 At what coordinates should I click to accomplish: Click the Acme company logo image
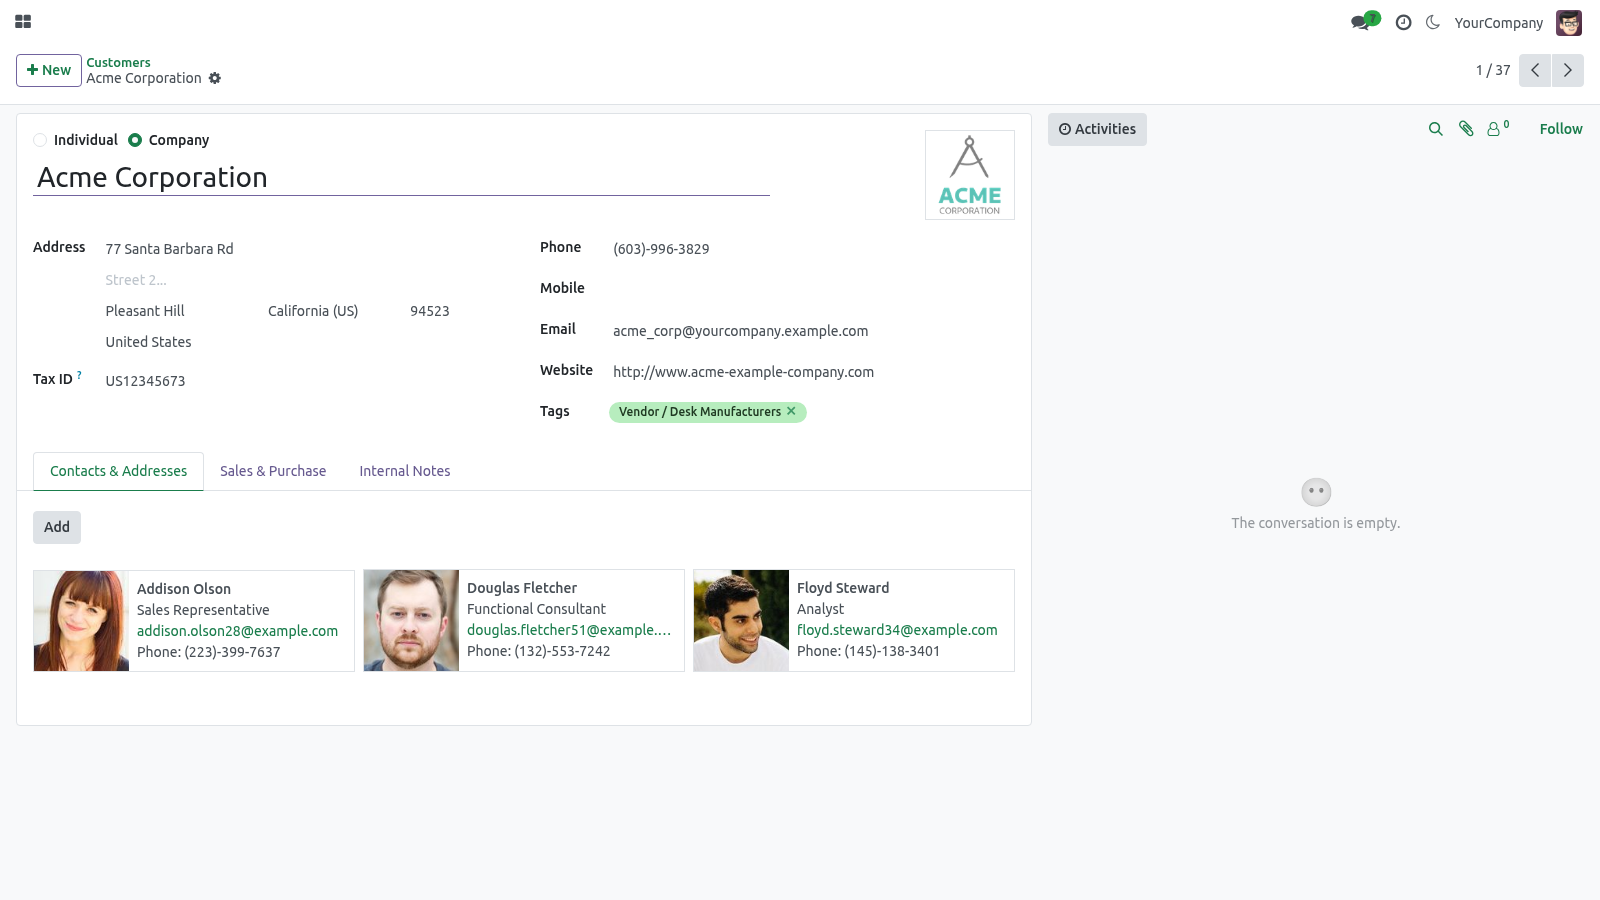(970, 175)
